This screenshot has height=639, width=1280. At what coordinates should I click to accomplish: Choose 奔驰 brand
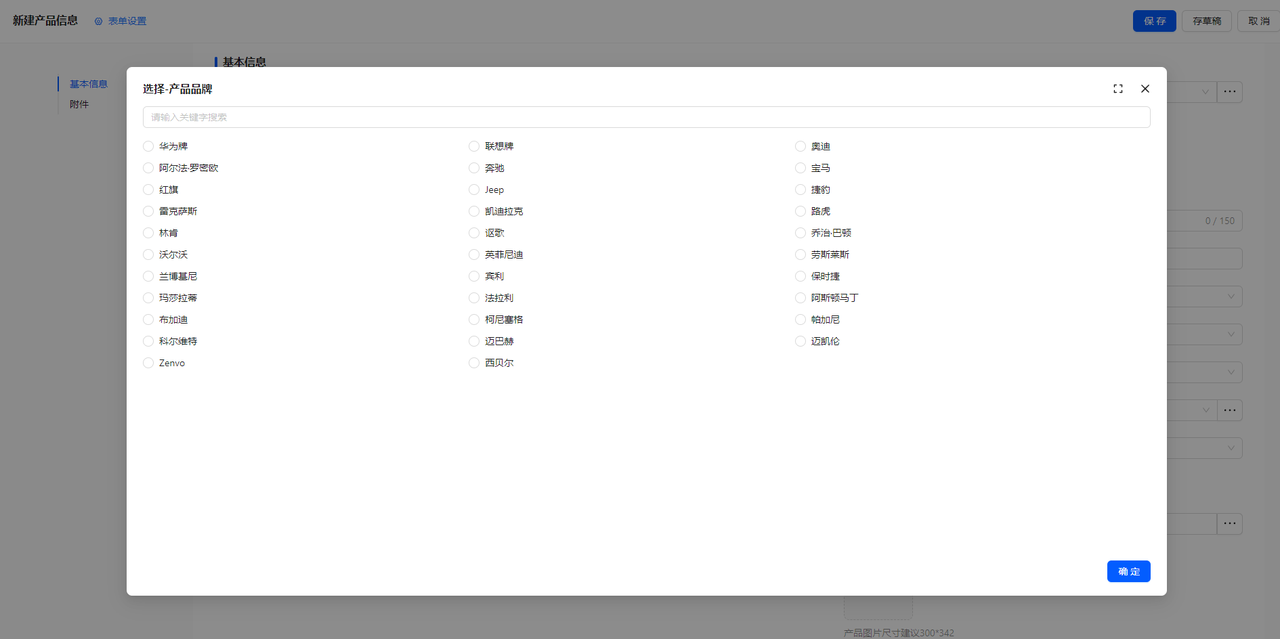tap(475, 168)
